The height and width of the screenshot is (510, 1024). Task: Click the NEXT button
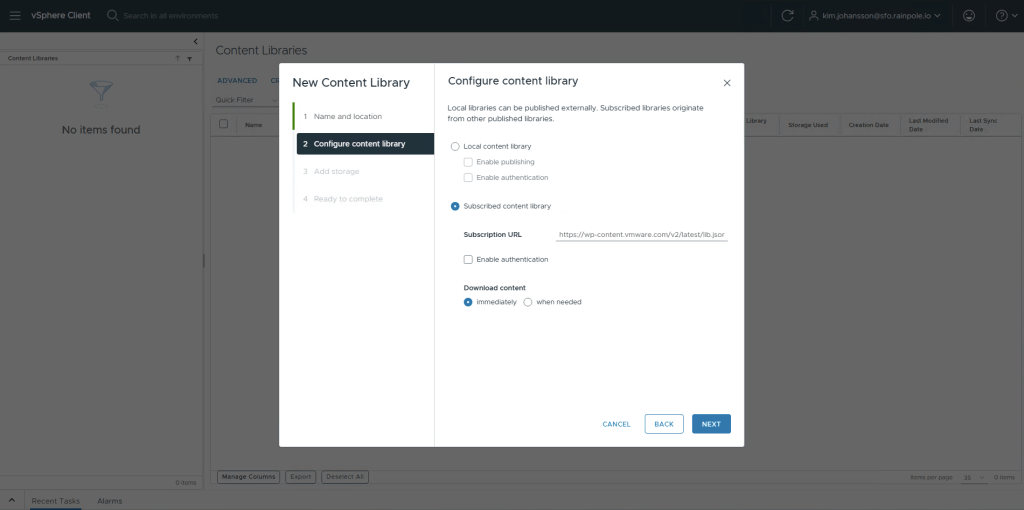[x=711, y=424]
